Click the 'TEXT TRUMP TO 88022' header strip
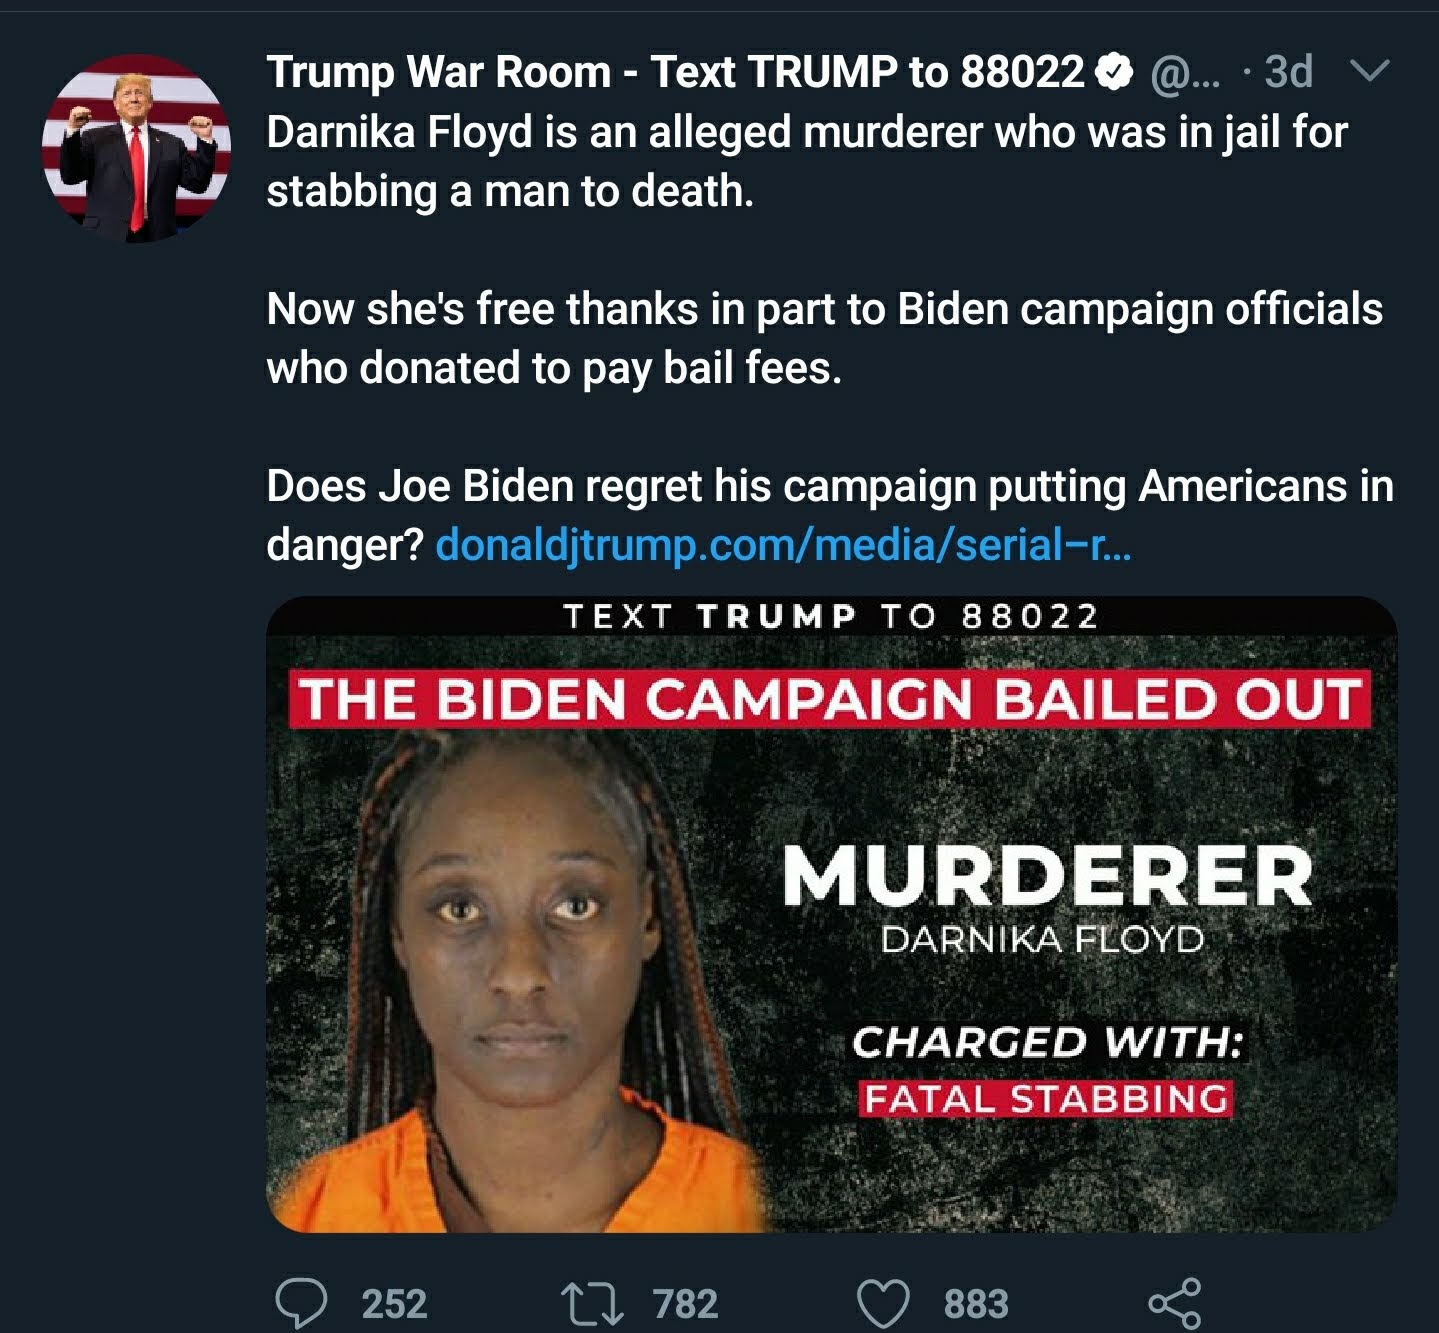The height and width of the screenshot is (1333, 1439). pyautogui.click(x=830, y=616)
